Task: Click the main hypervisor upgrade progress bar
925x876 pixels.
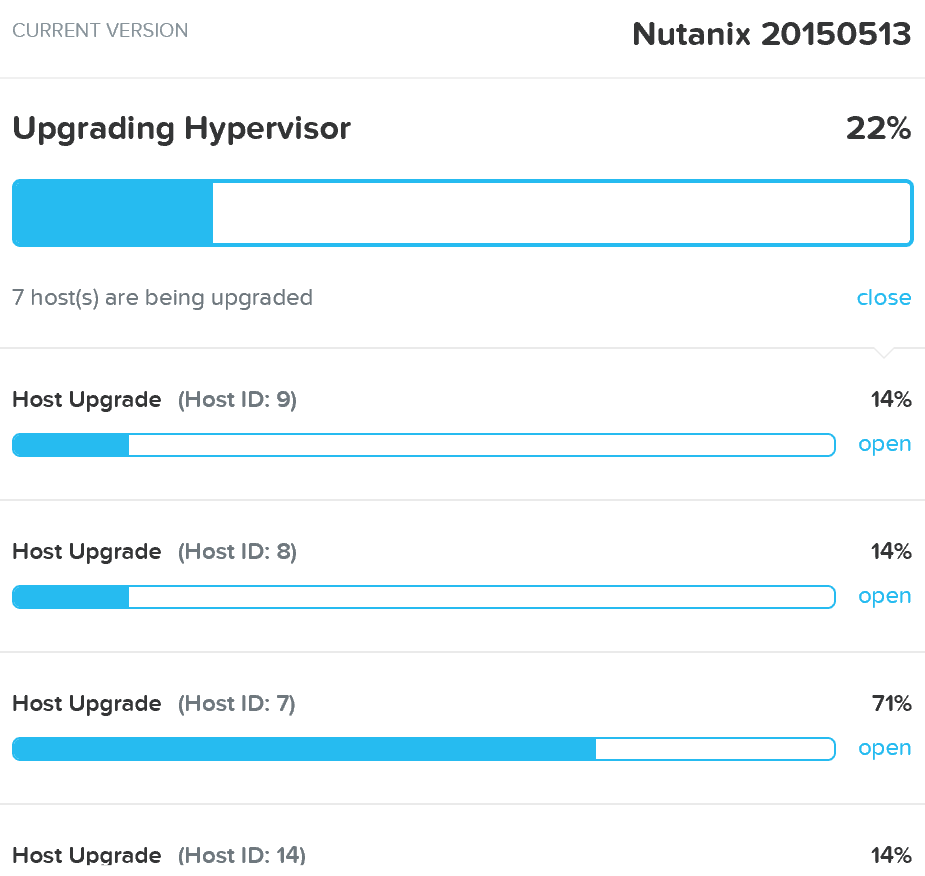Action: (x=462, y=212)
